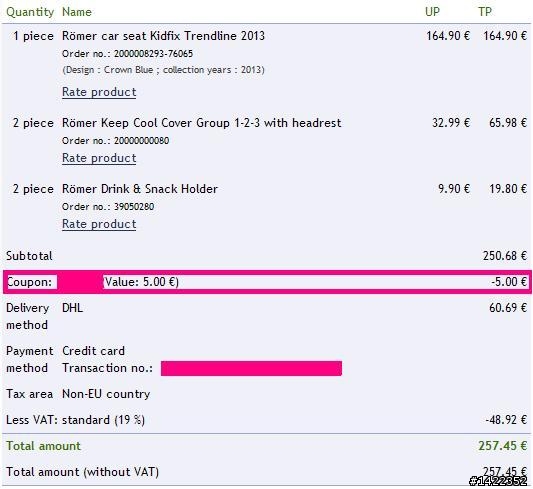Viewport: 533px width, 489px height.
Task: Click the Name column header
Action: (x=77, y=12)
